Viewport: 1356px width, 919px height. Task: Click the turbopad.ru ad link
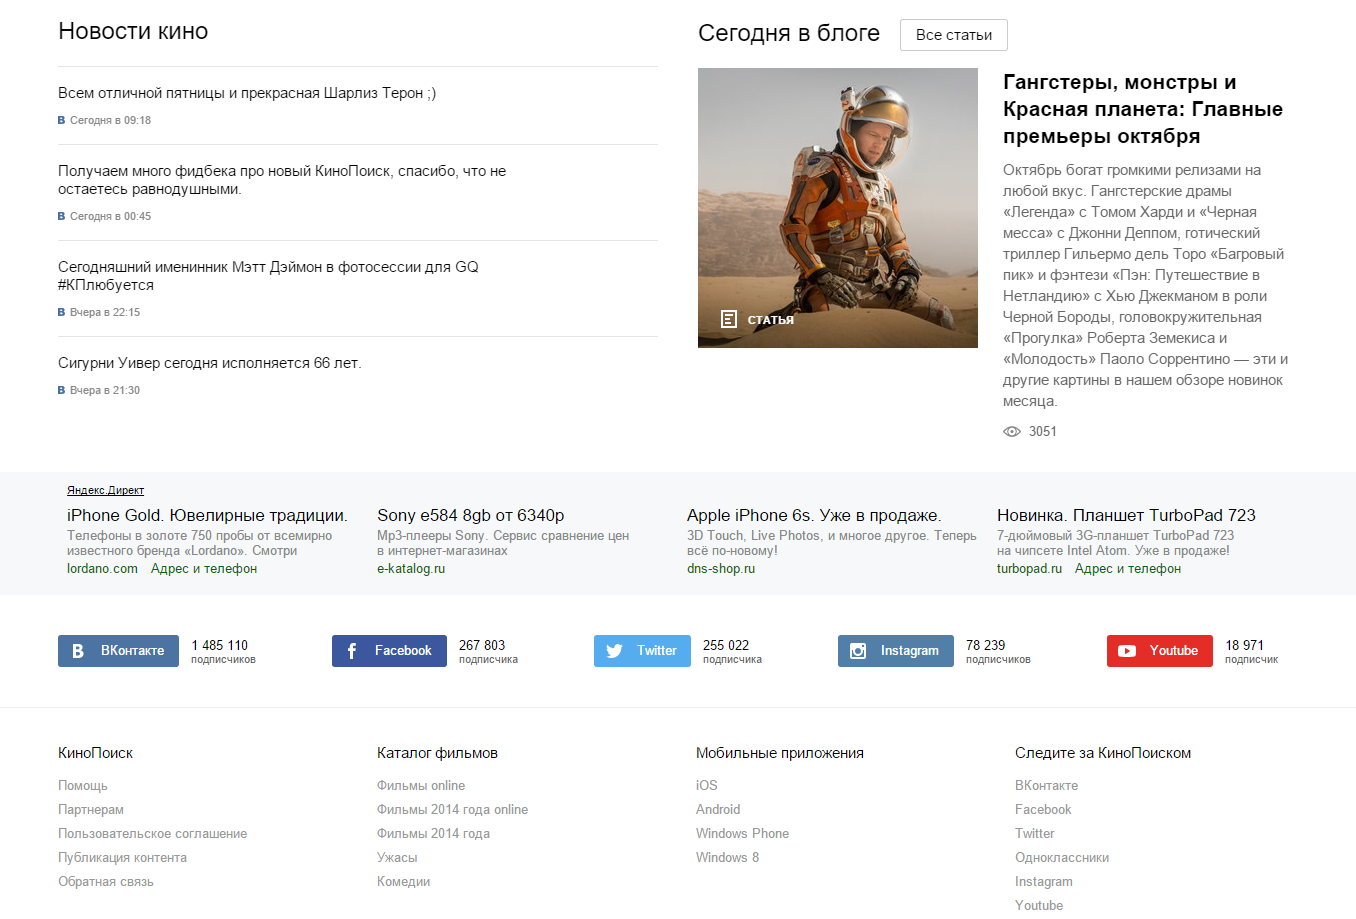(x=1029, y=569)
